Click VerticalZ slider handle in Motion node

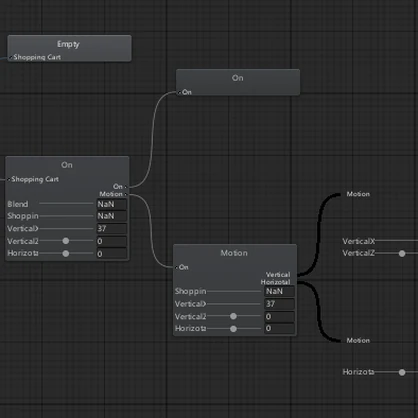233,316
